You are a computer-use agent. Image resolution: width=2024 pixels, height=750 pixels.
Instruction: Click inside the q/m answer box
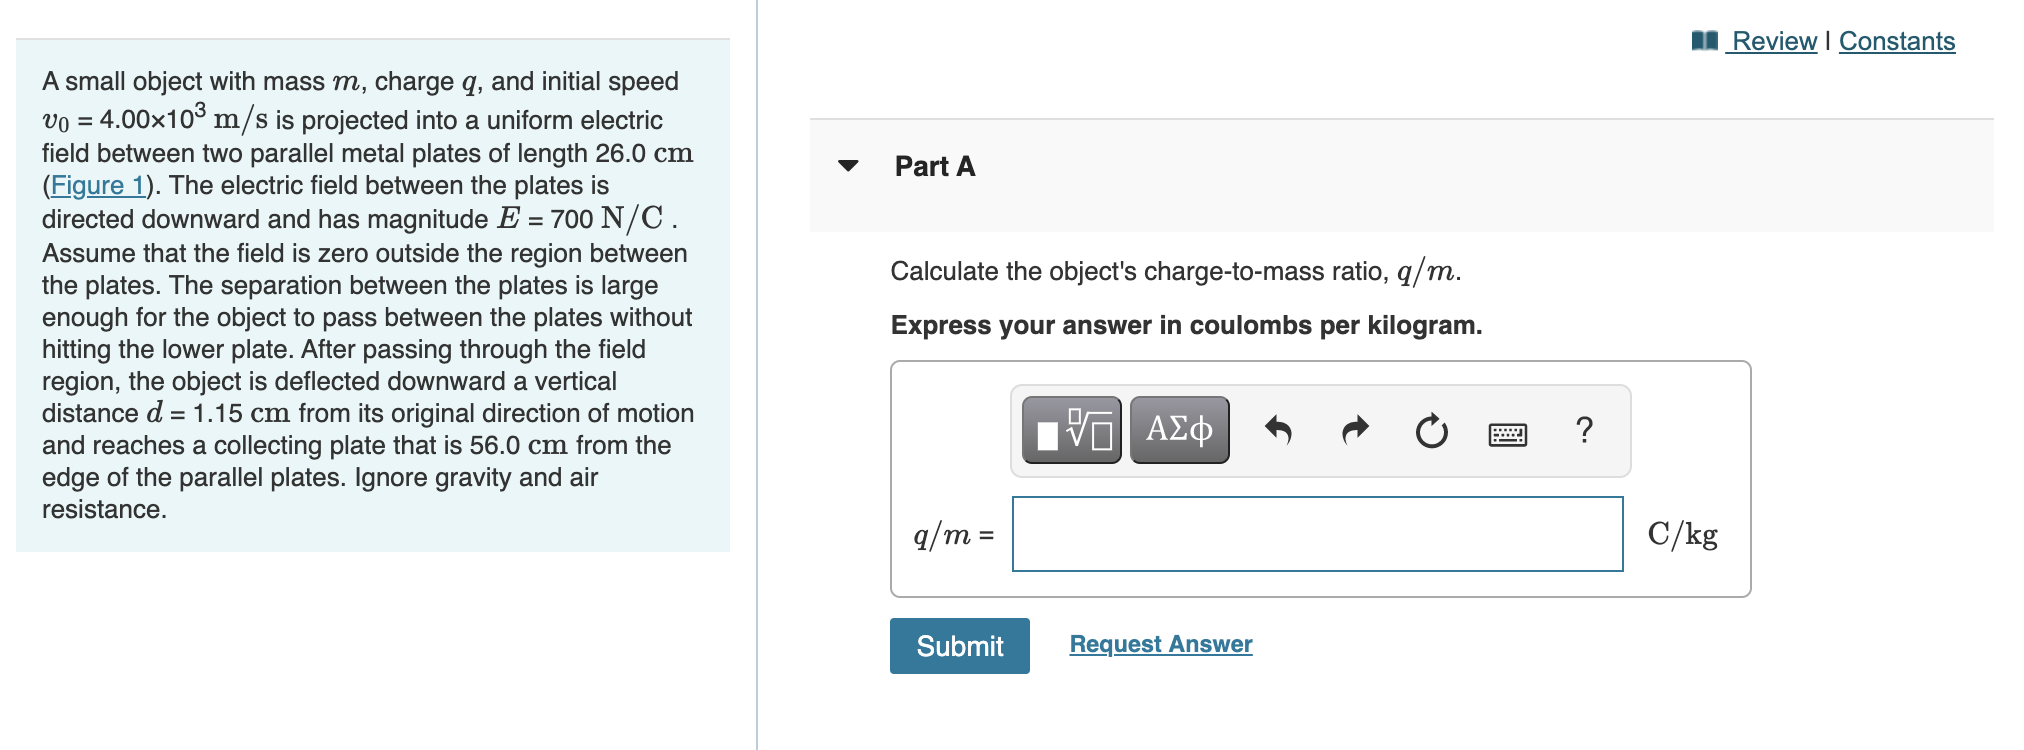pos(1316,535)
